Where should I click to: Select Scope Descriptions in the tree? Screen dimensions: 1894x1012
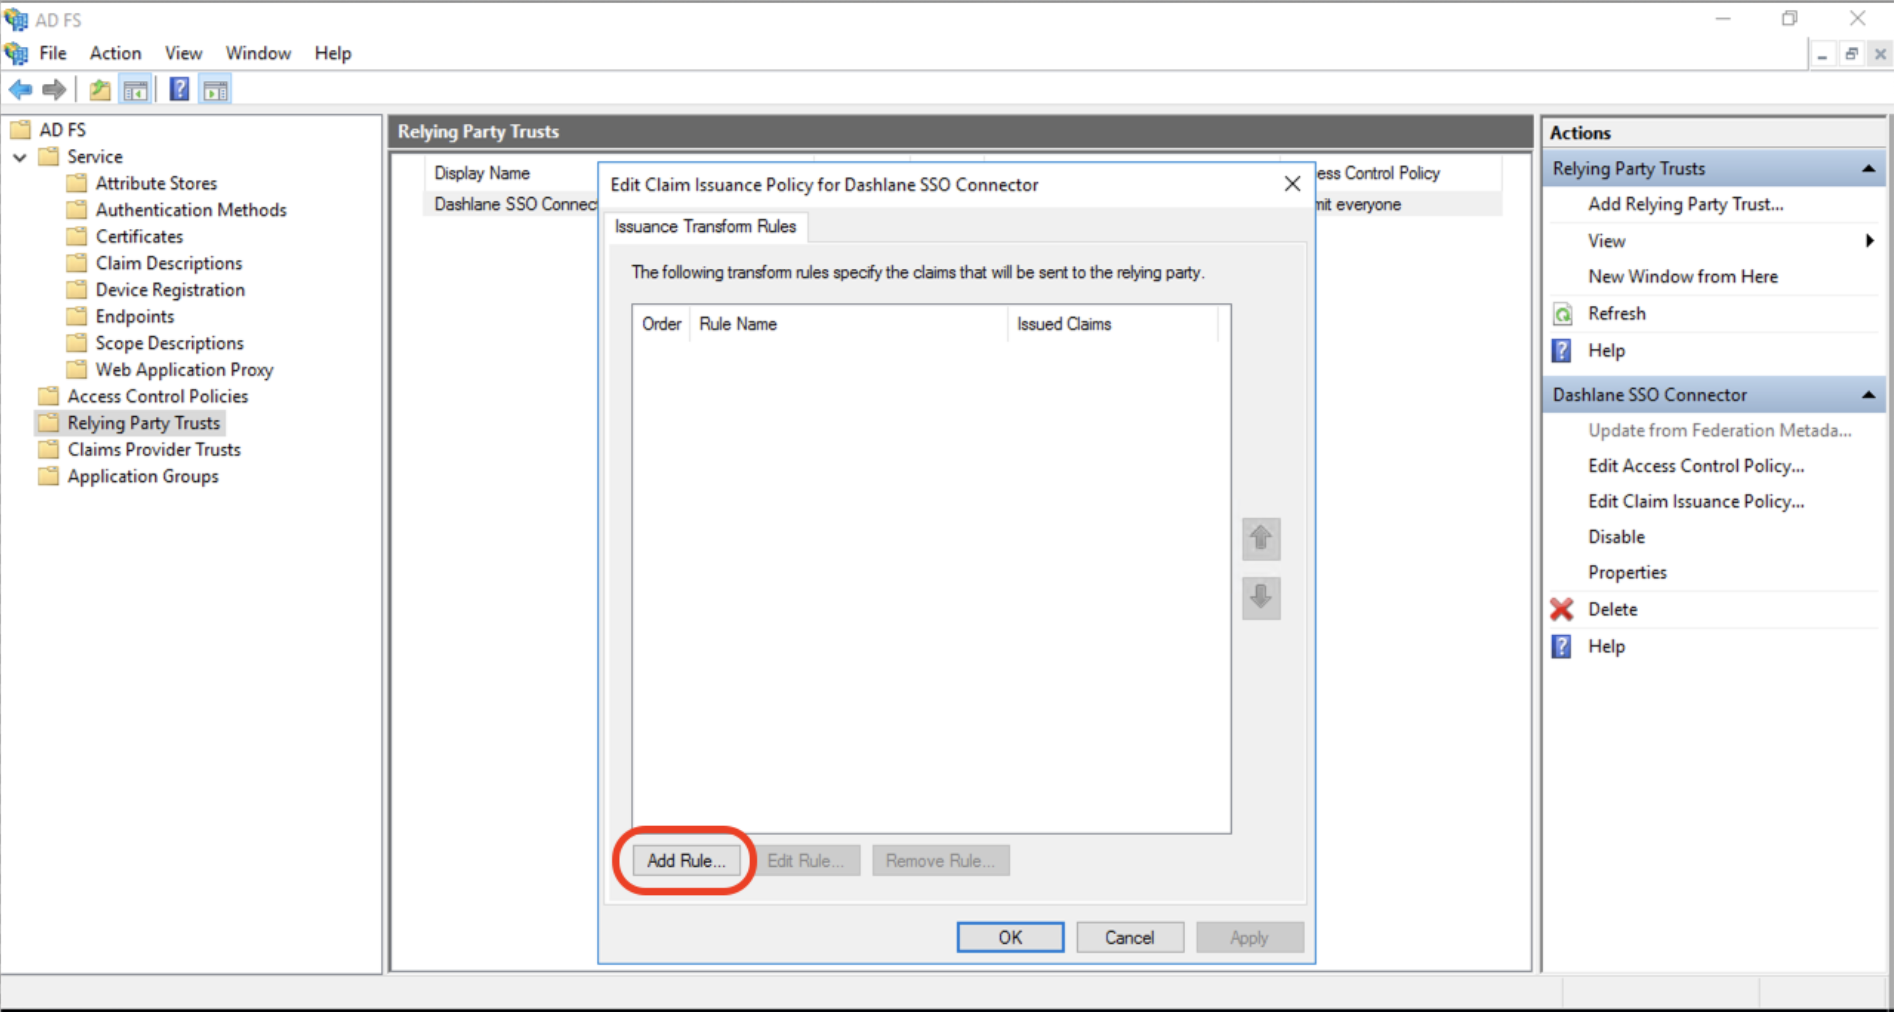point(169,343)
